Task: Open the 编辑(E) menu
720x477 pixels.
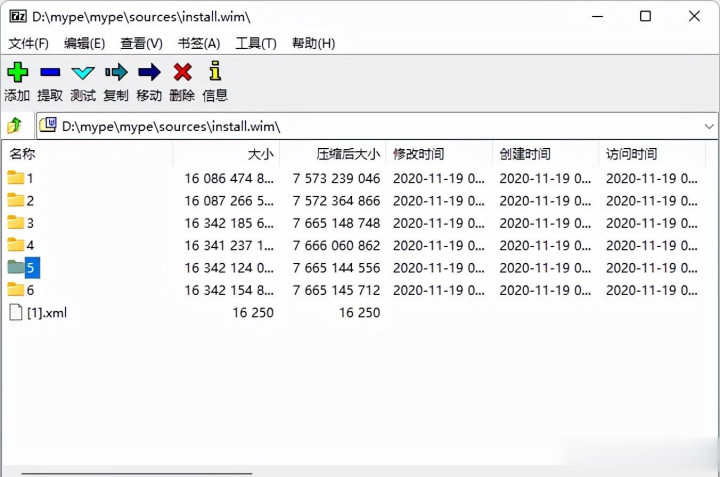Action: point(84,44)
